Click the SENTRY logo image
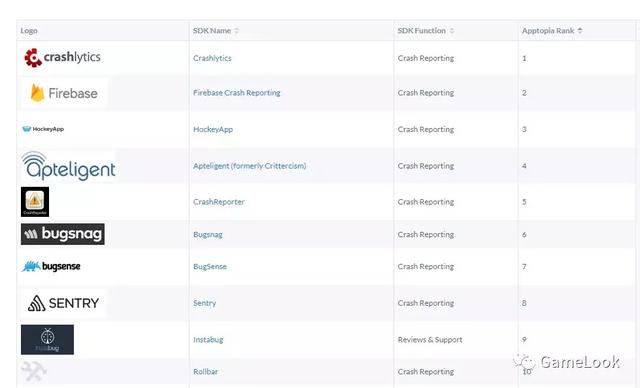Image resolution: width=640 pixels, height=388 pixels. [63, 303]
